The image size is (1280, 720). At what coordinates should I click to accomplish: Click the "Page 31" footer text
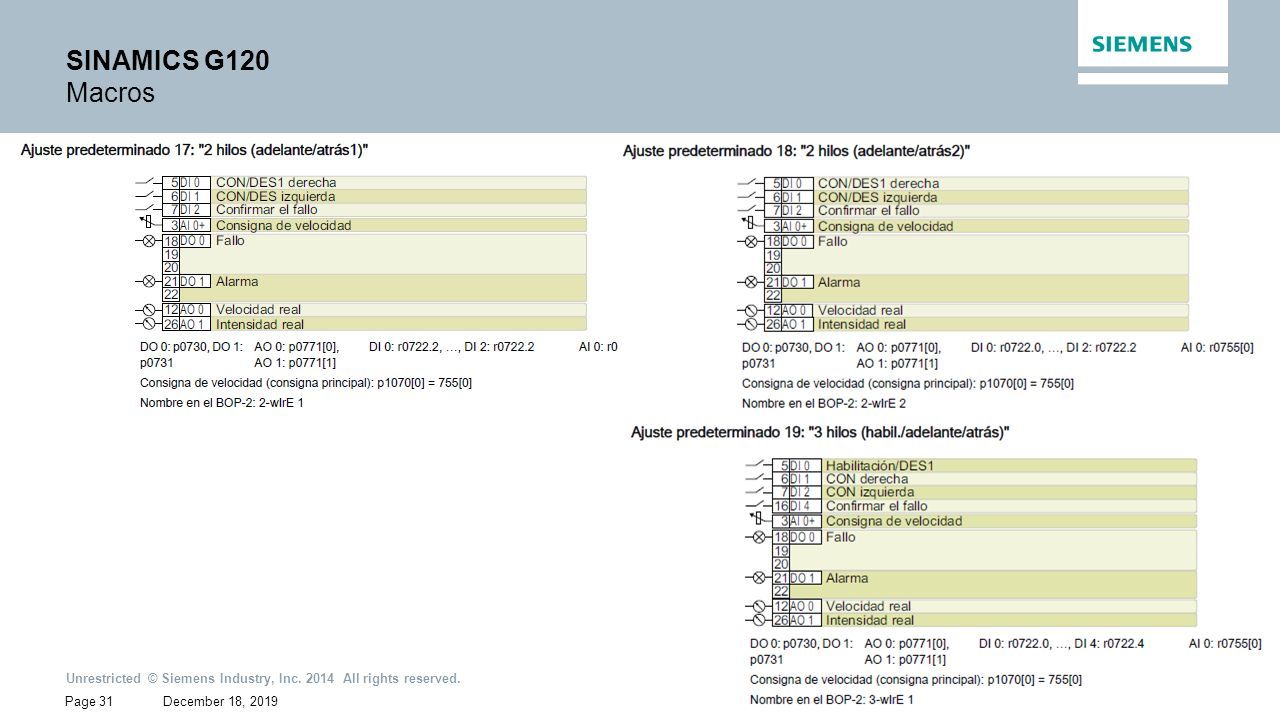click(88, 702)
